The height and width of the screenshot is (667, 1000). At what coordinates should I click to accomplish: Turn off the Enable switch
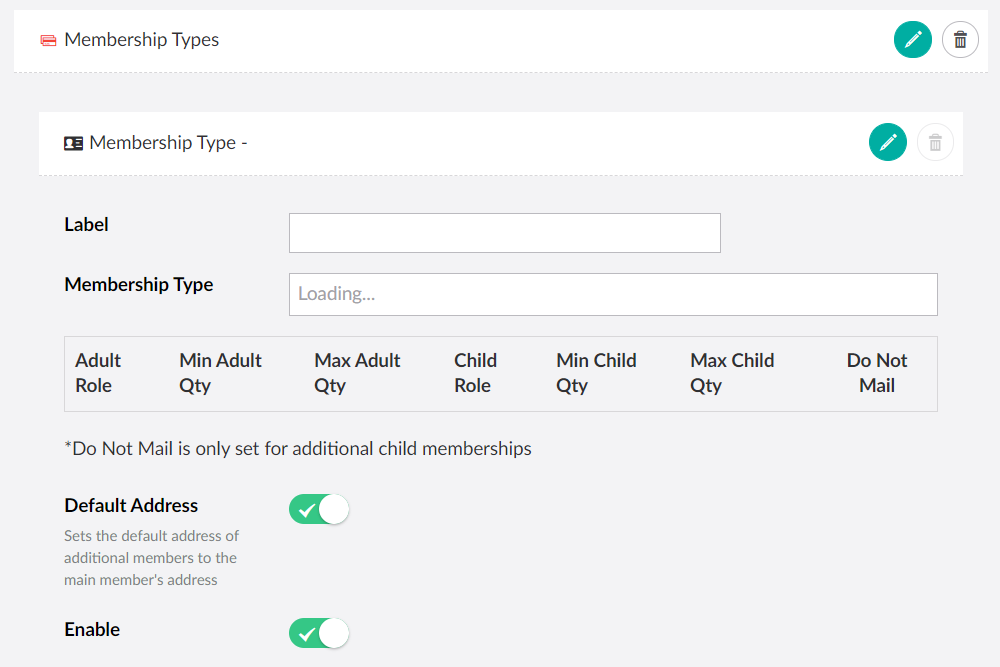click(x=318, y=632)
